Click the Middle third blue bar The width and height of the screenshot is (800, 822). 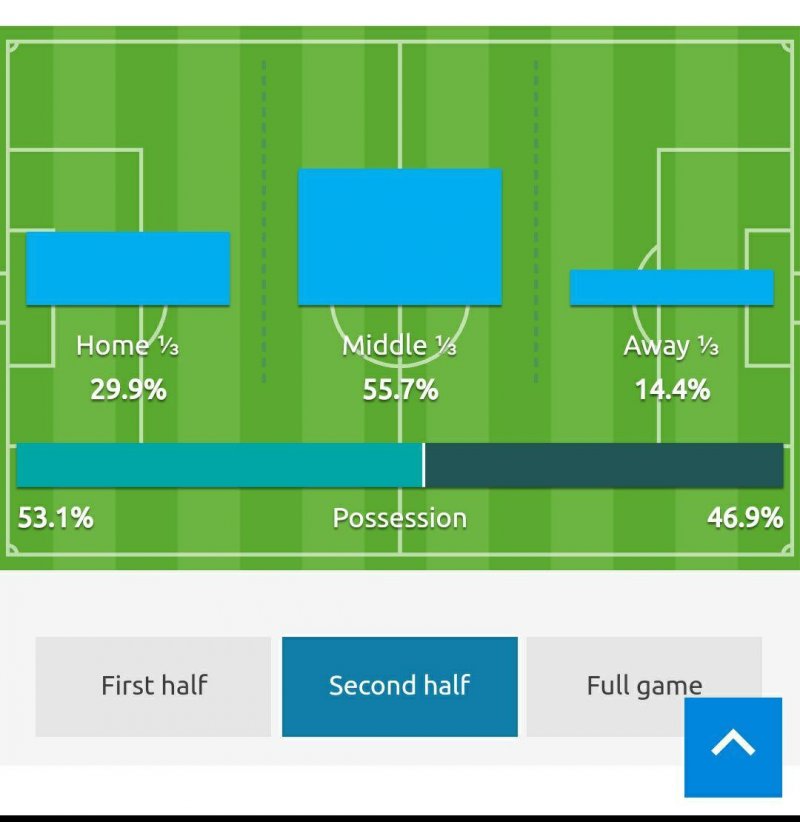pos(400,237)
